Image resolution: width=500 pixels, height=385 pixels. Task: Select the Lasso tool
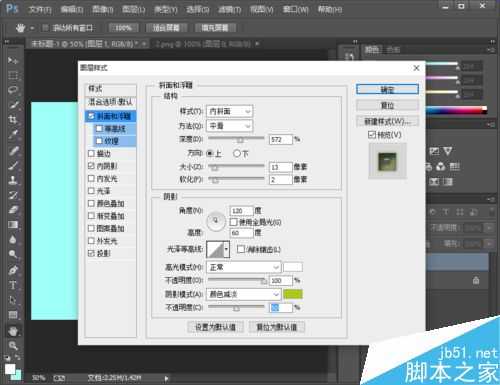tap(13, 90)
